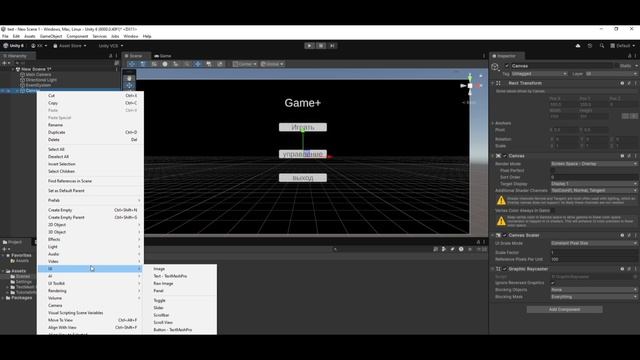Select Button - TextMeshPro in UI submenu

coord(180,330)
